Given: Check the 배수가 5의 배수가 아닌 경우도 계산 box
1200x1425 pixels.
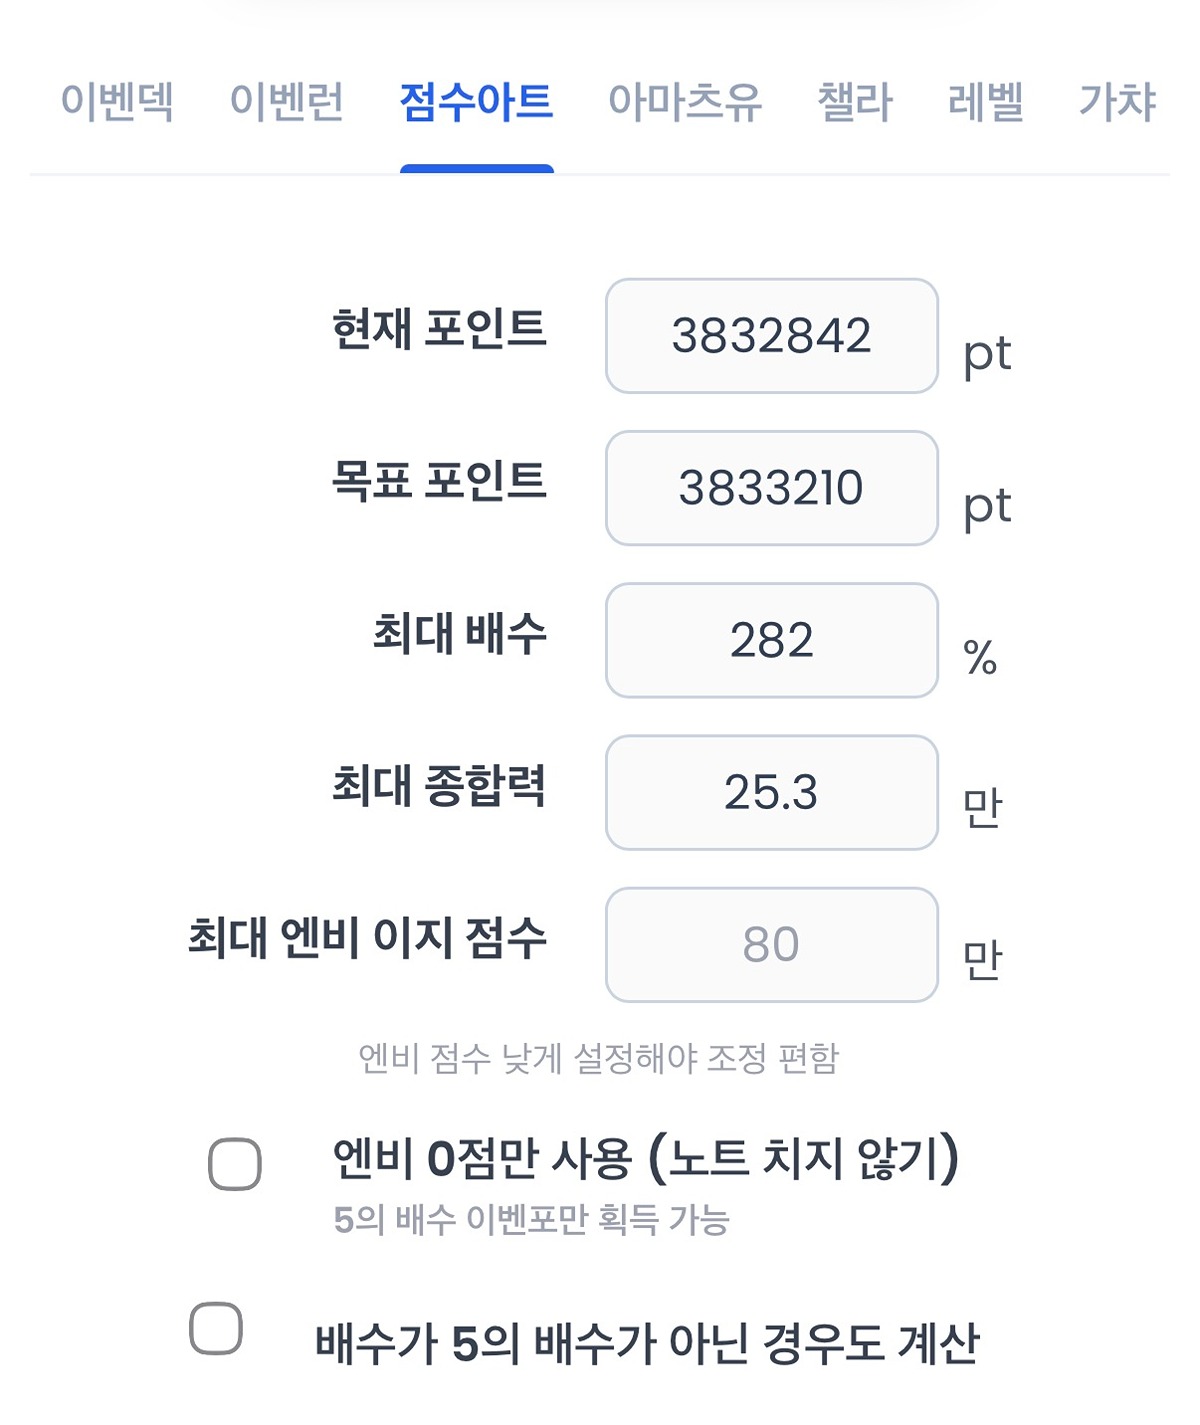Looking at the screenshot, I should coord(216,1328).
